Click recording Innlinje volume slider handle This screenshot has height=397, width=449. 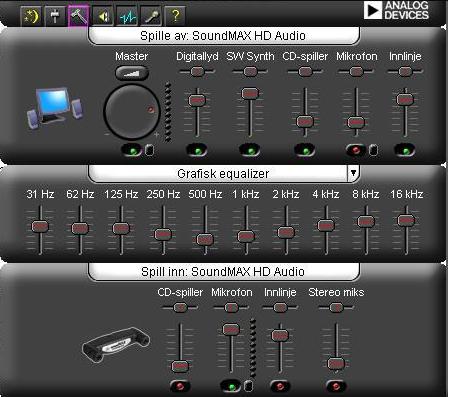[x=280, y=335]
